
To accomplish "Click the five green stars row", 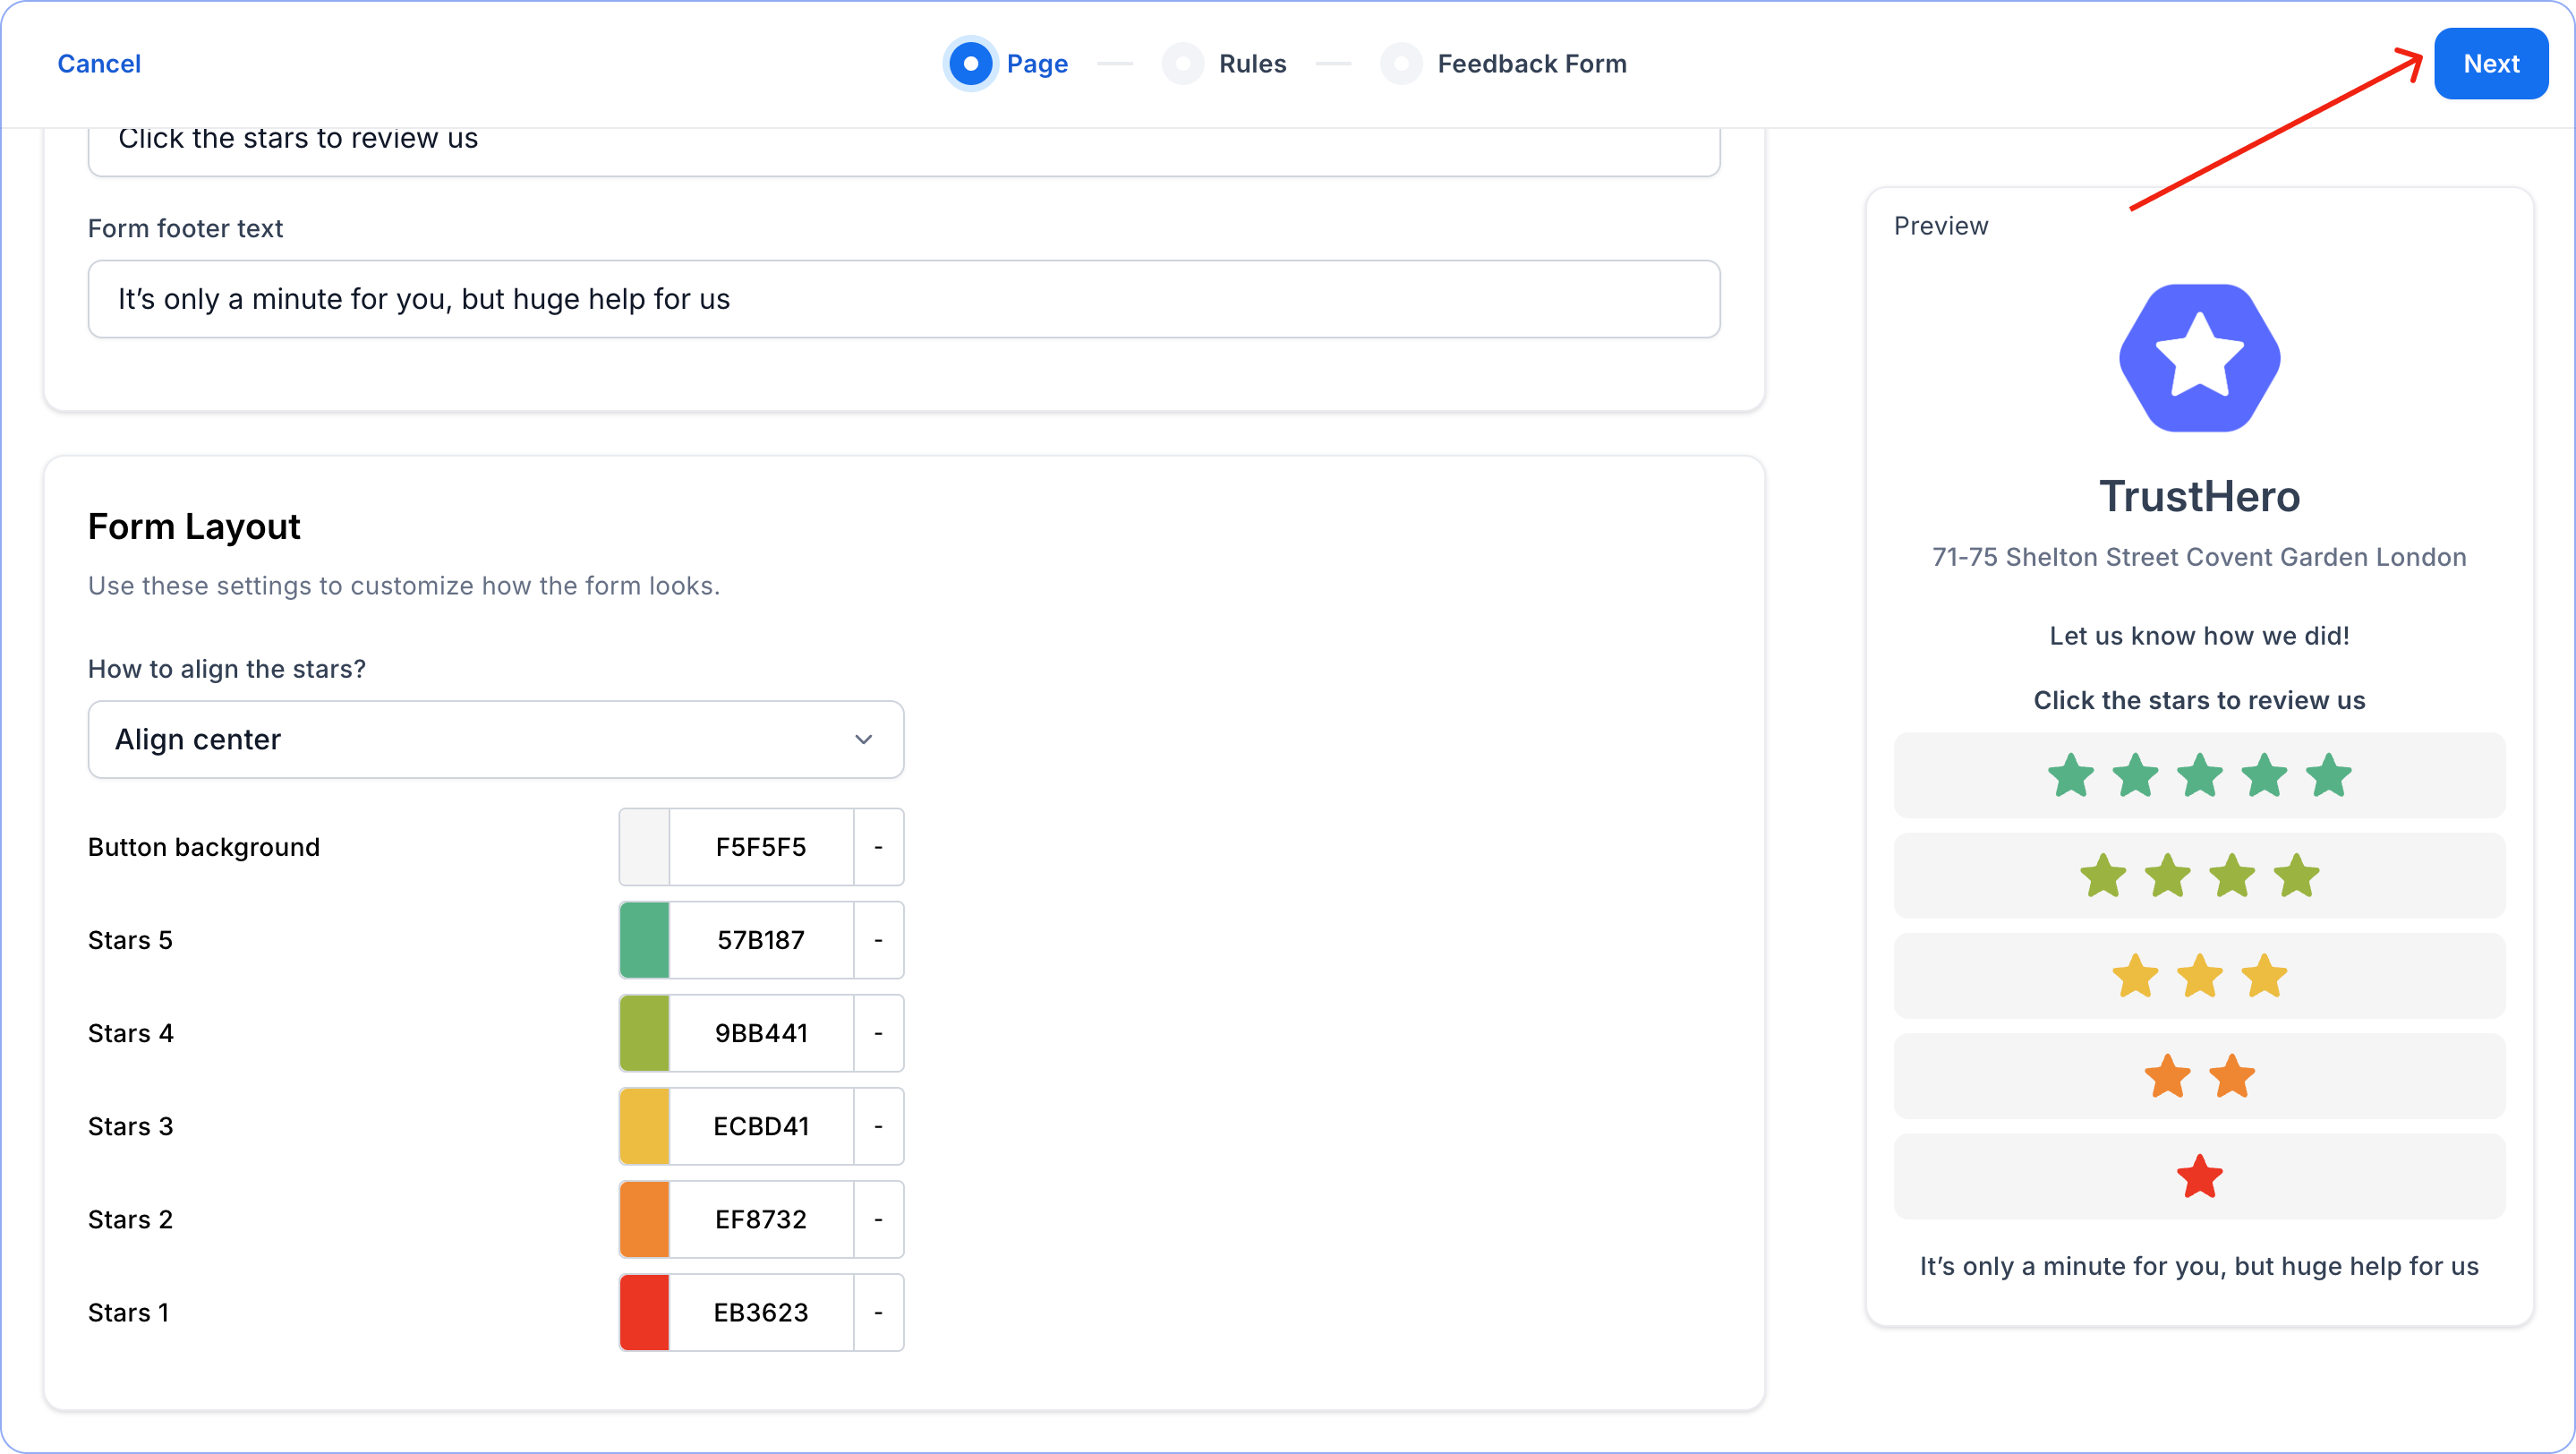I will point(2199,775).
